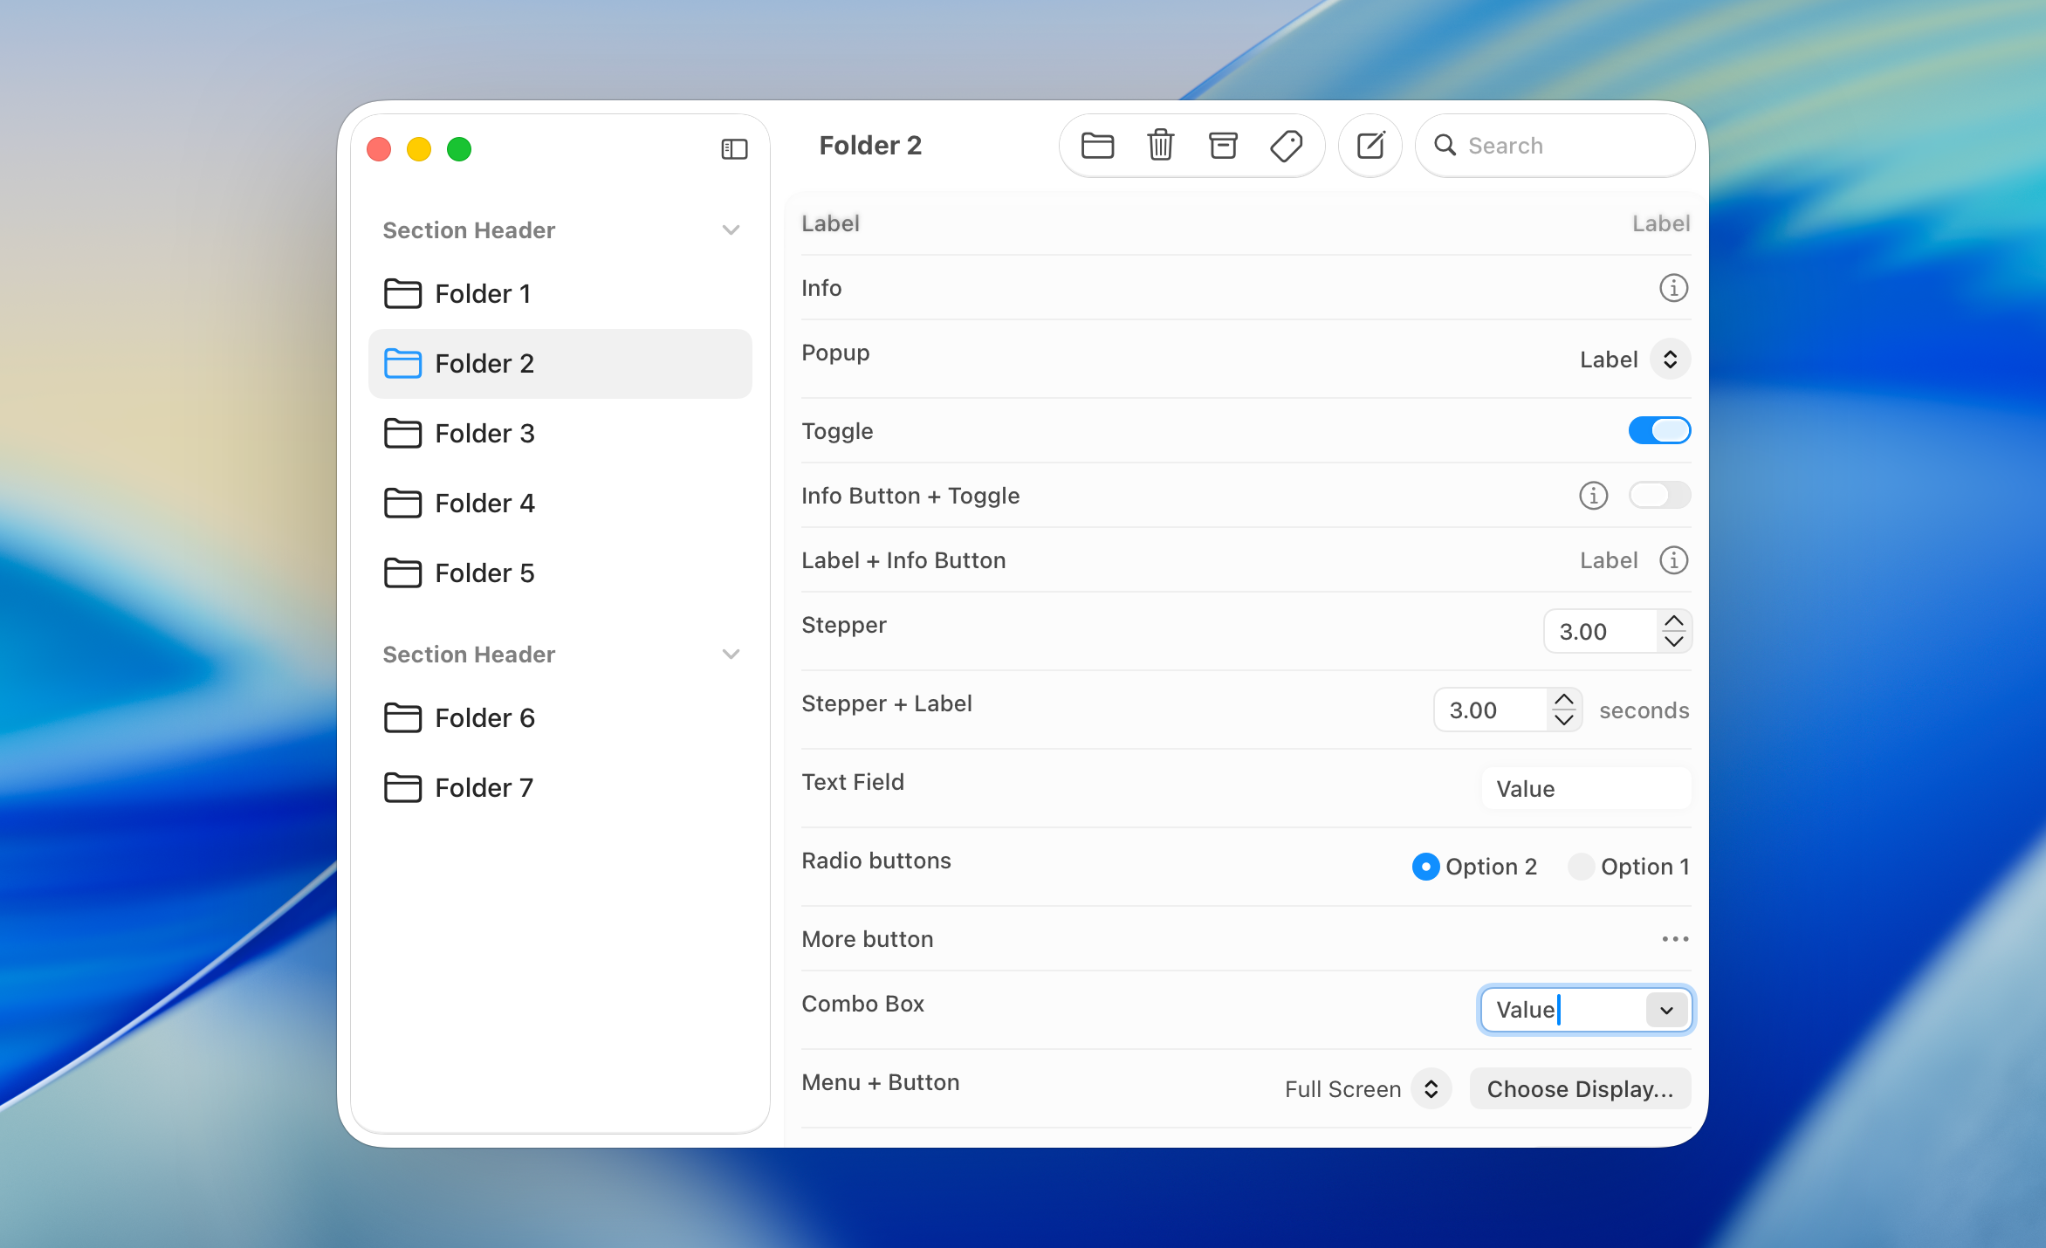
Task: Open the Full Screen menu popup
Action: (x=1431, y=1089)
